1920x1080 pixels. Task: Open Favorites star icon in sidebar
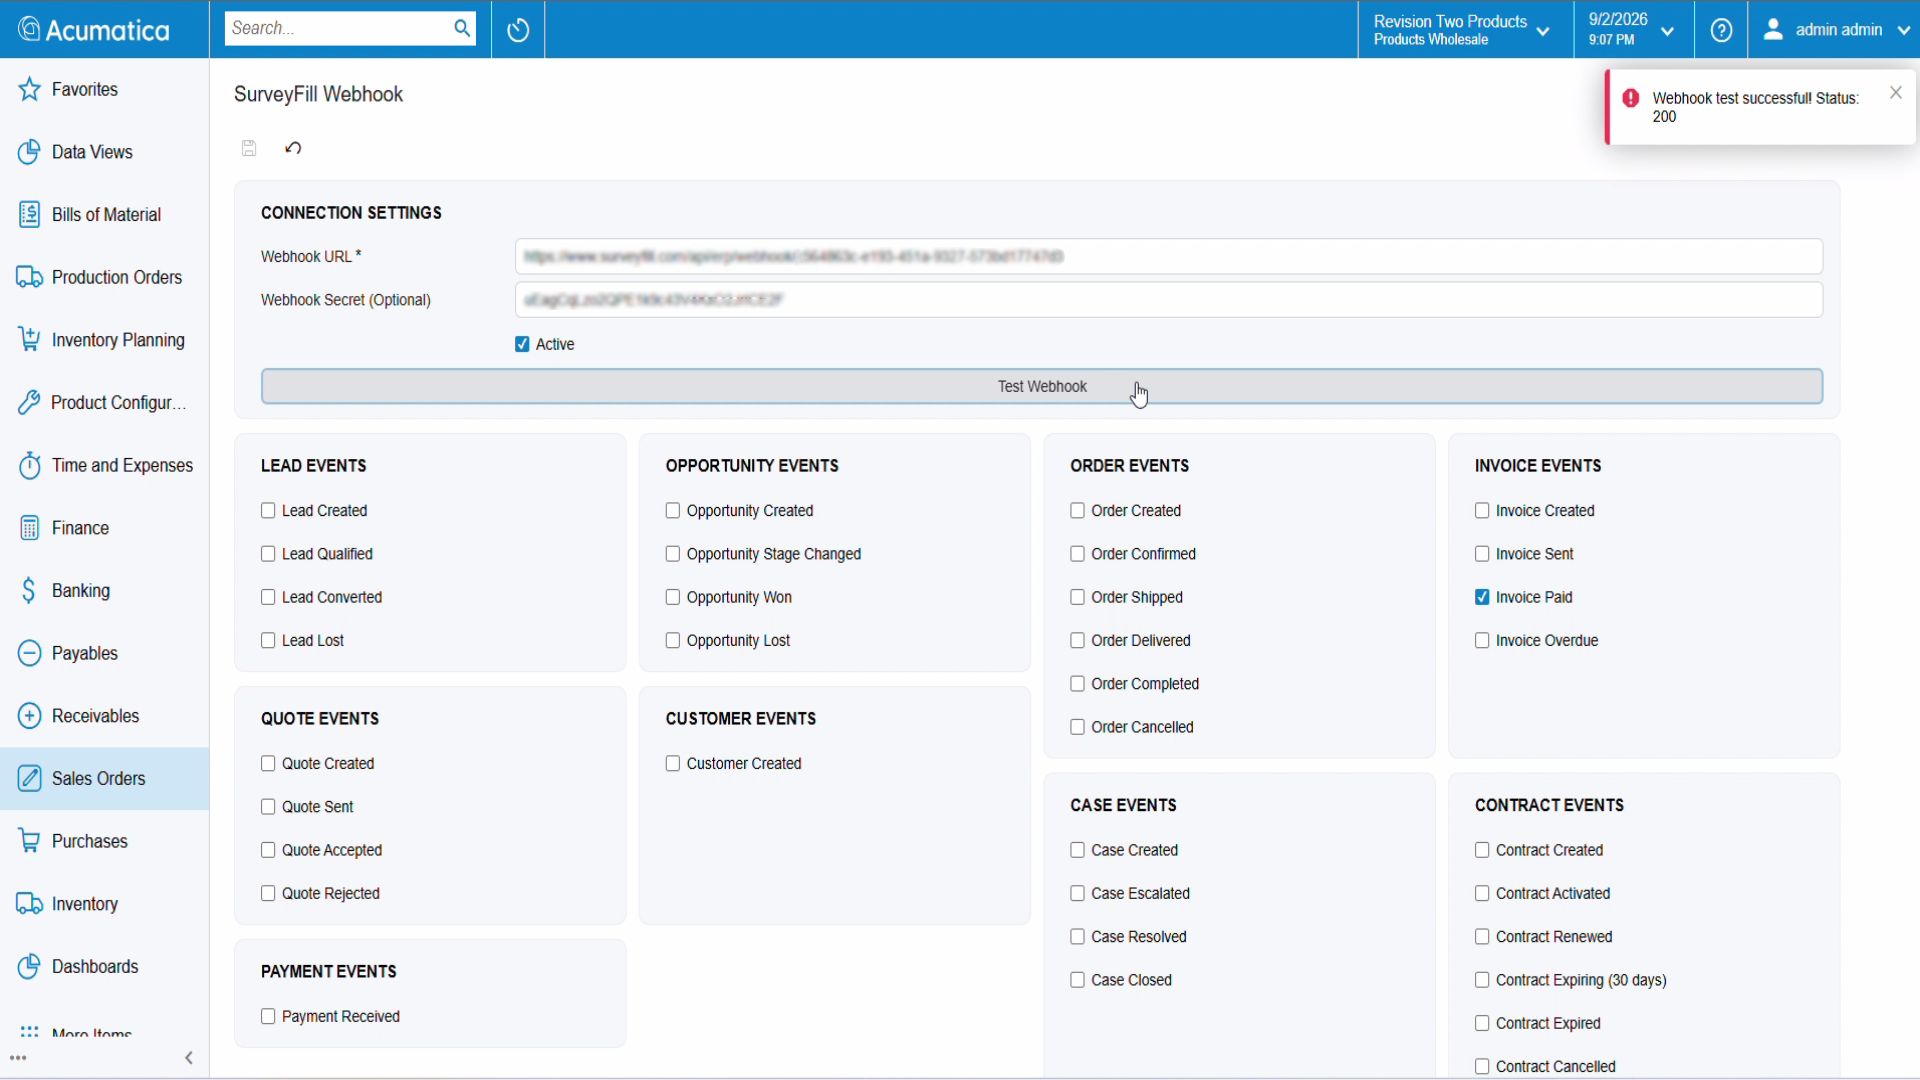coord(30,90)
